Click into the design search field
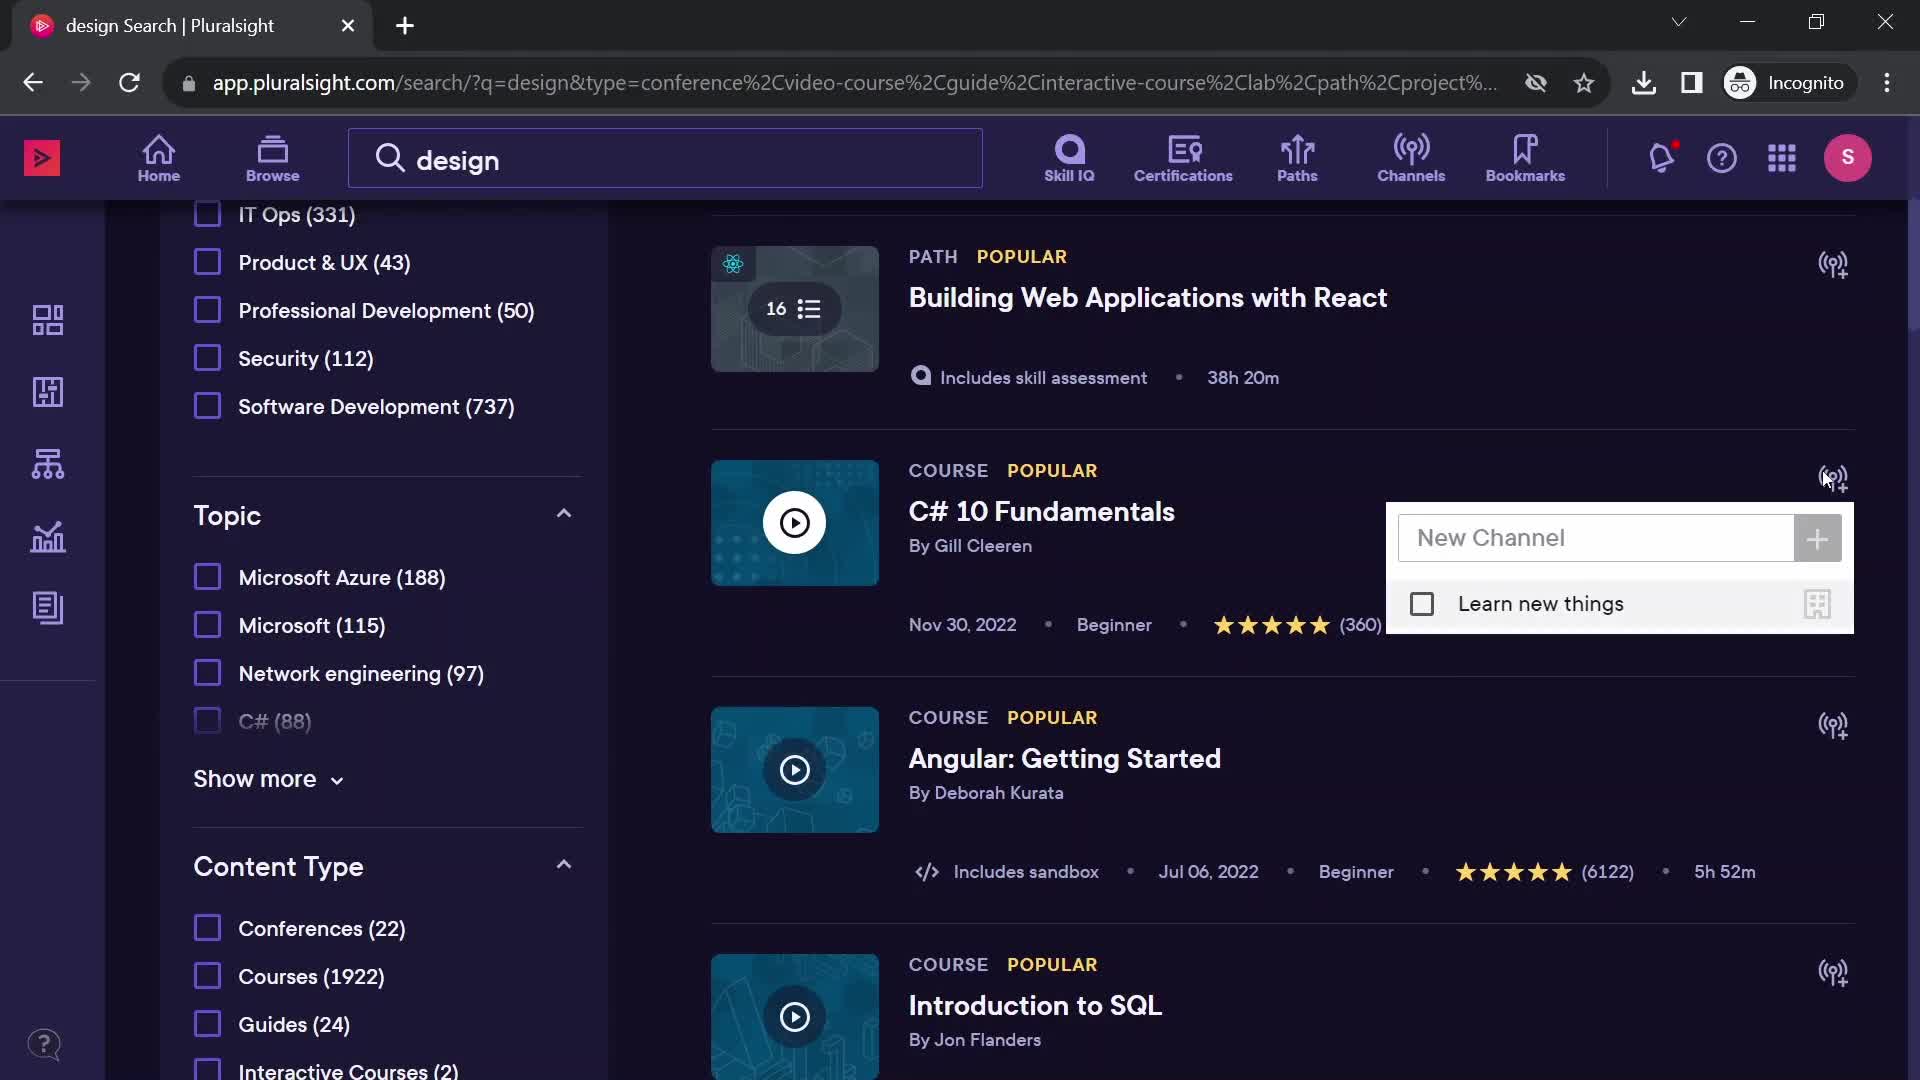Viewport: 1920px width, 1080px height. click(665, 158)
